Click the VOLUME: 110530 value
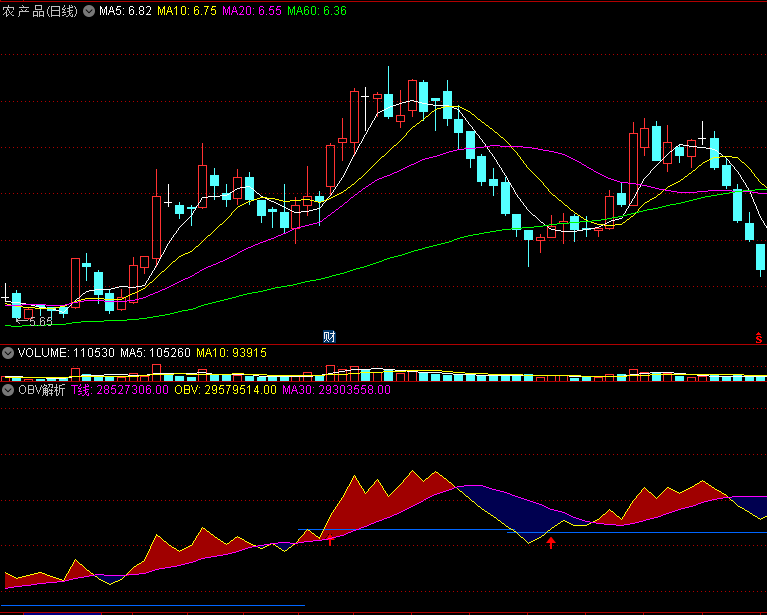The image size is (767, 615). pos(66,353)
